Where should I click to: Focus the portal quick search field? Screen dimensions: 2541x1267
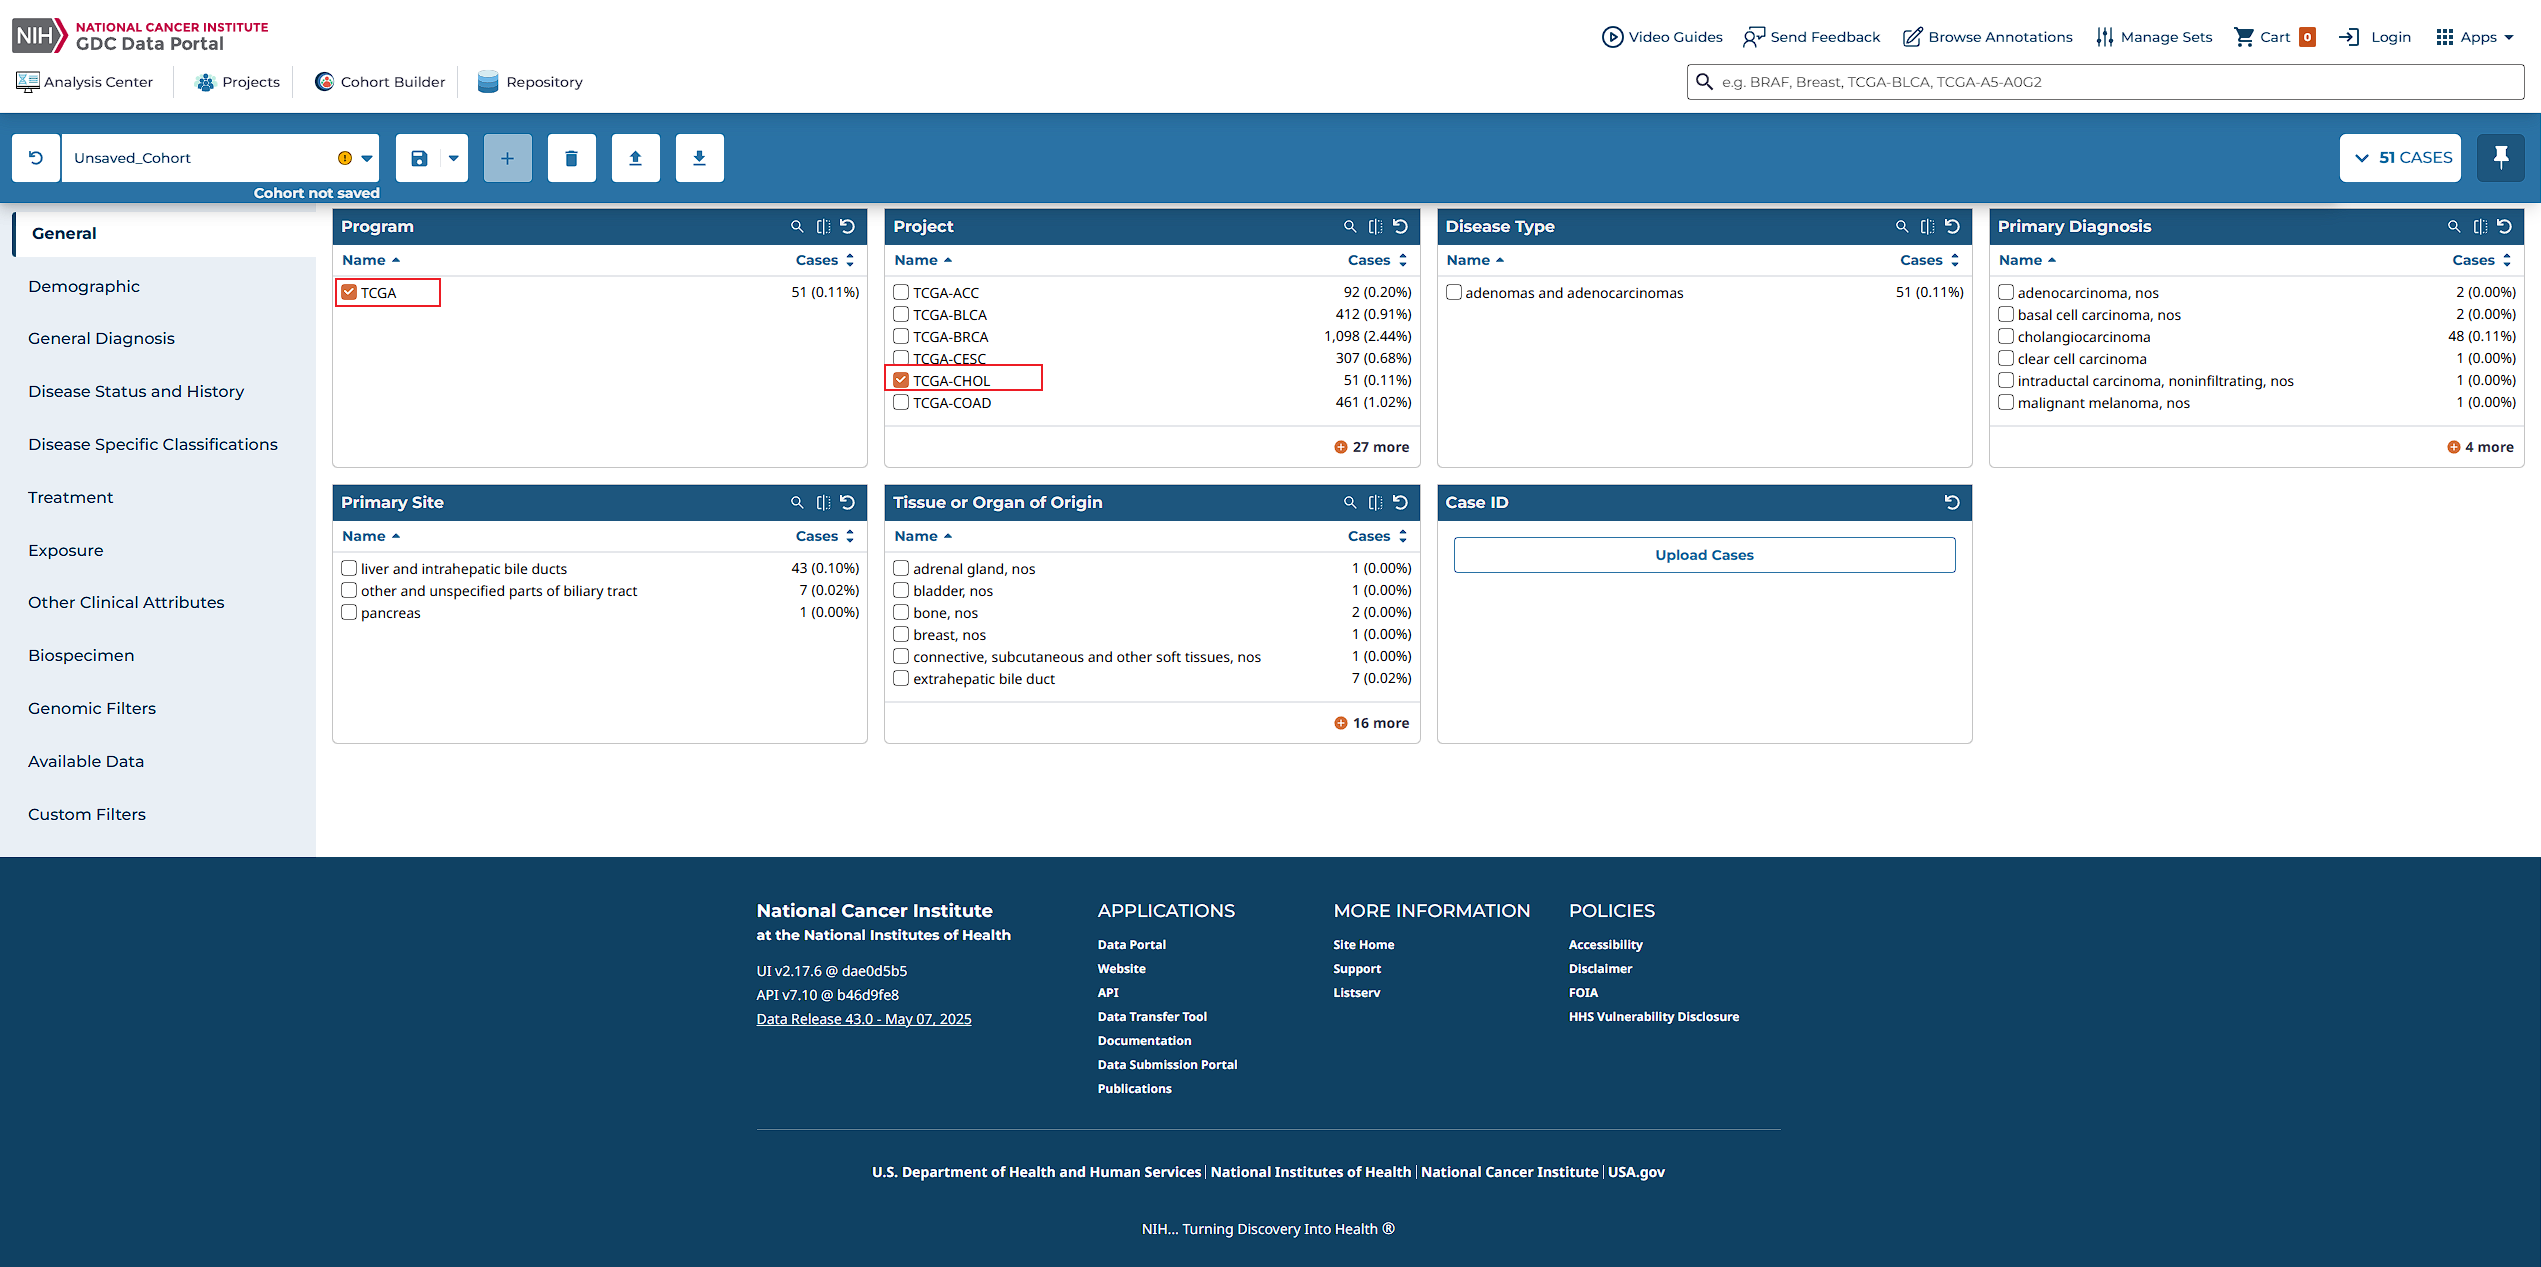2105,82
